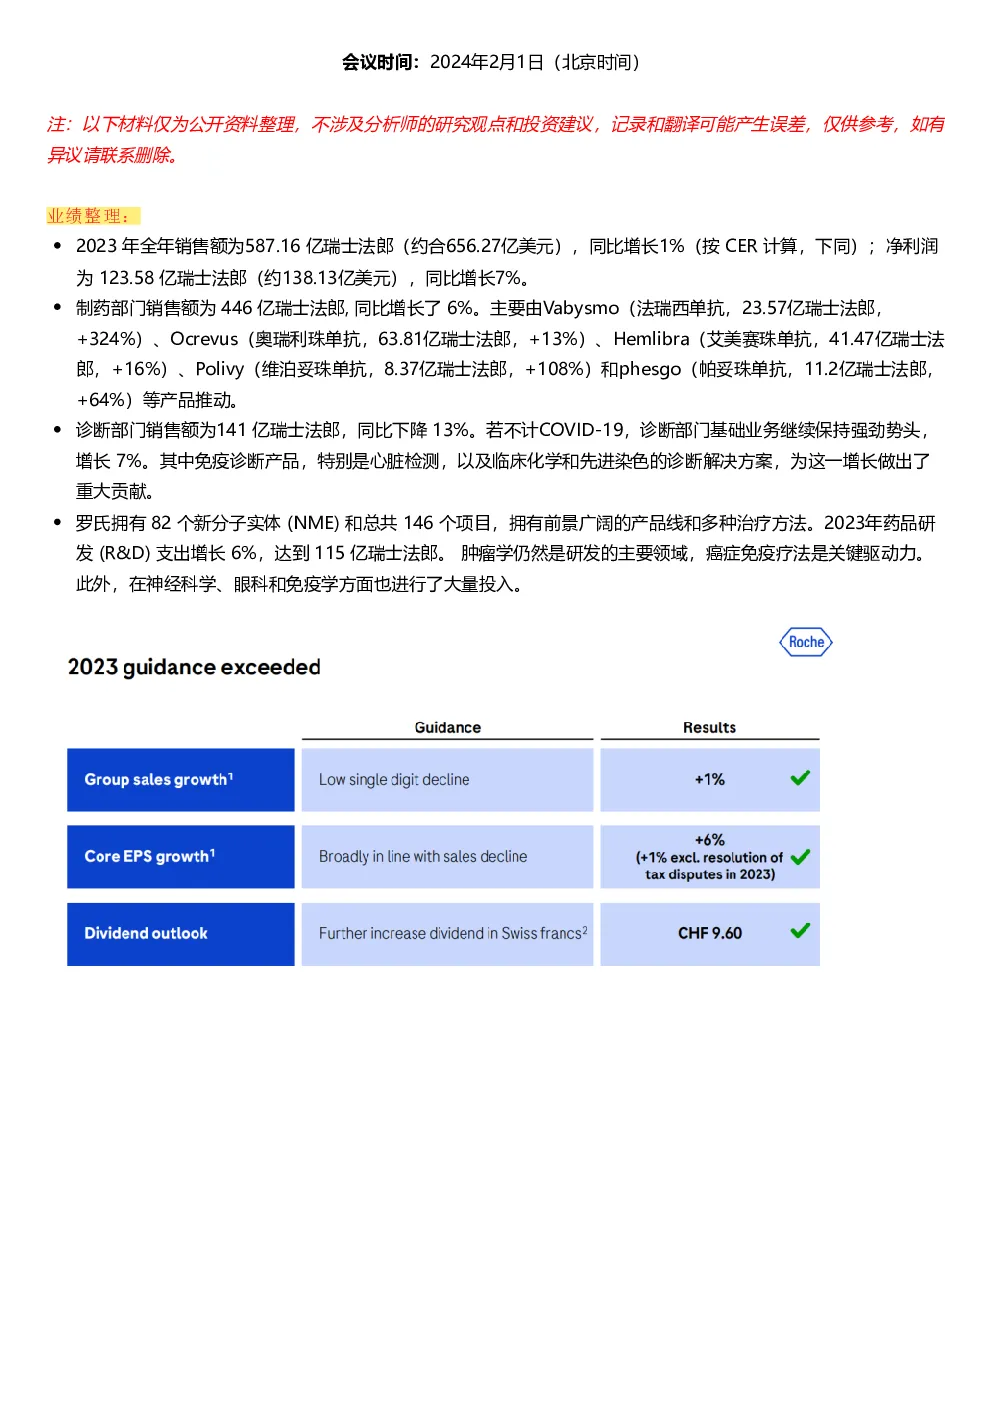Click the bullet text starting '罗氏拥有 82'
The image size is (992, 1402).
506,553
